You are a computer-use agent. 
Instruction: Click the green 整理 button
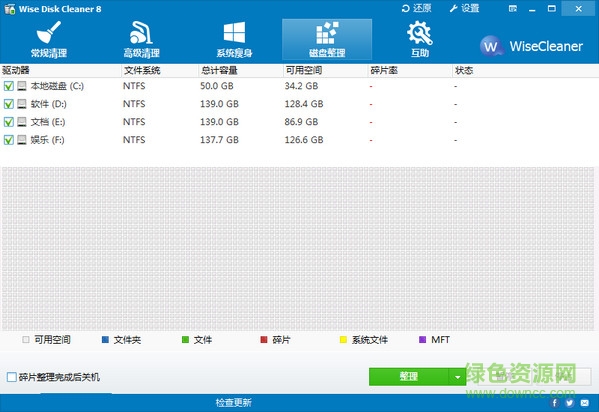[x=409, y=377]
